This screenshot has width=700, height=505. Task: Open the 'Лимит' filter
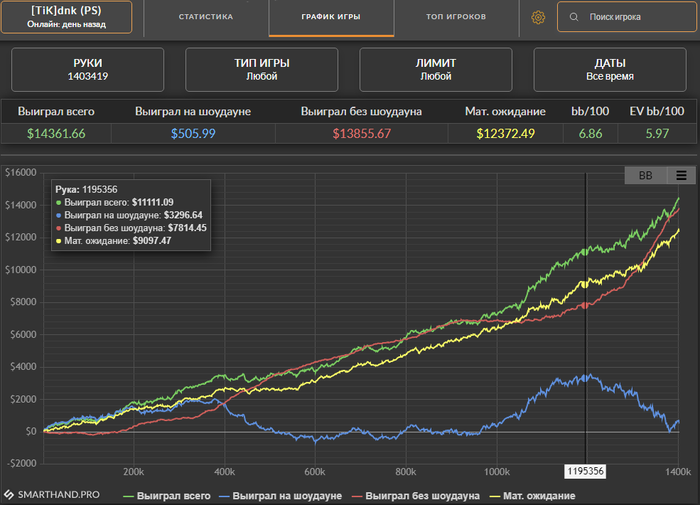(x=436, y=70)
